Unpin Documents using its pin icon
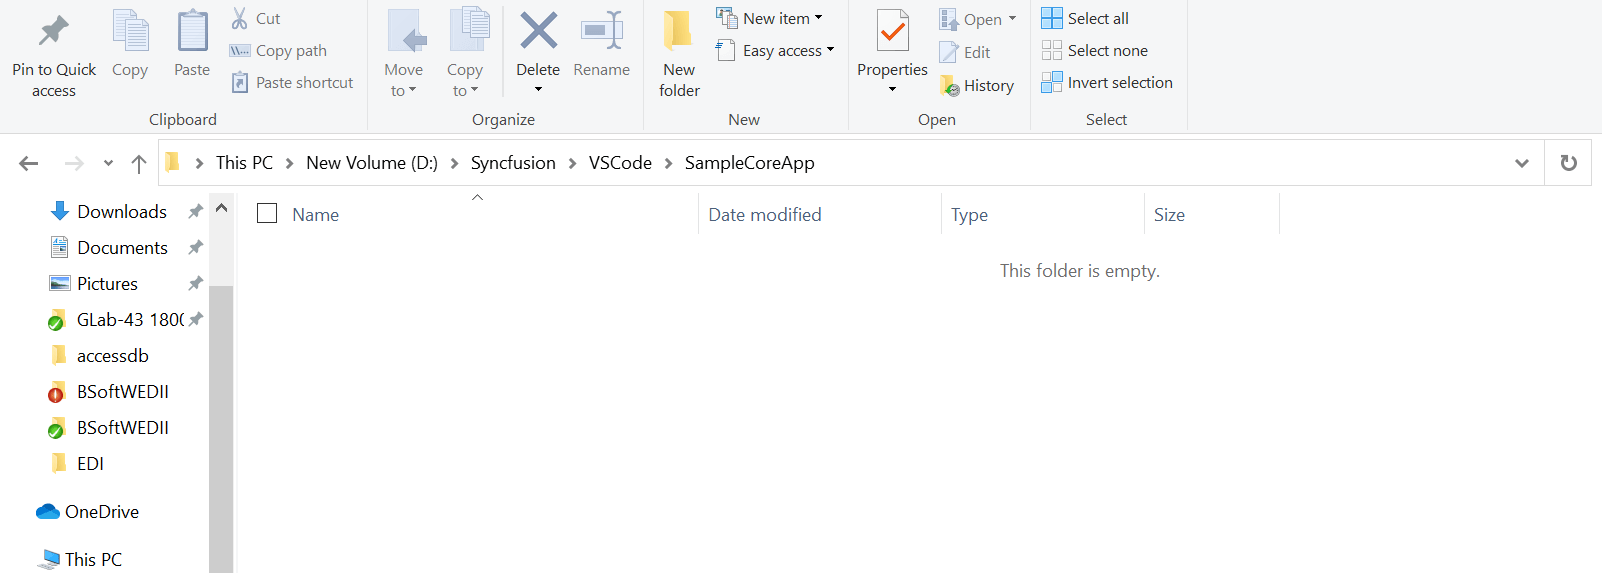The image size is (1602, 573). [x=196, y=247]
